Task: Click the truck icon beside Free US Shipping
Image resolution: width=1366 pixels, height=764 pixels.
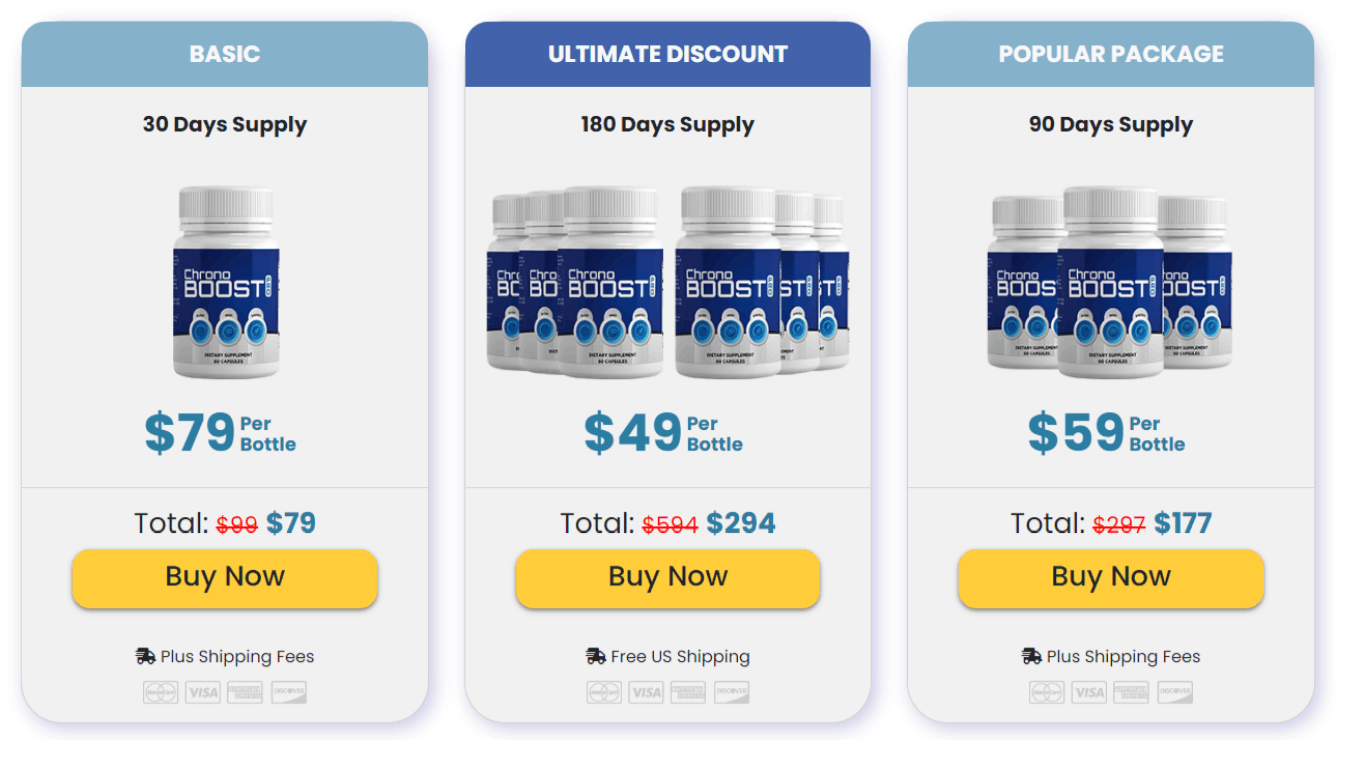Action: (x=596, y=657)
